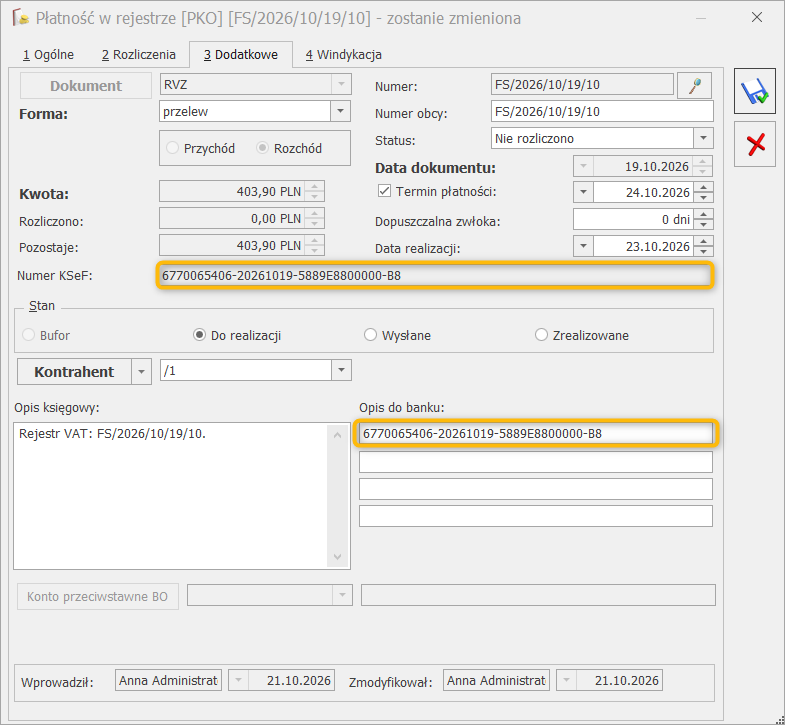Click the app icon in the title bar
Viewport: 785px width, 725px height.
point(21,18)
